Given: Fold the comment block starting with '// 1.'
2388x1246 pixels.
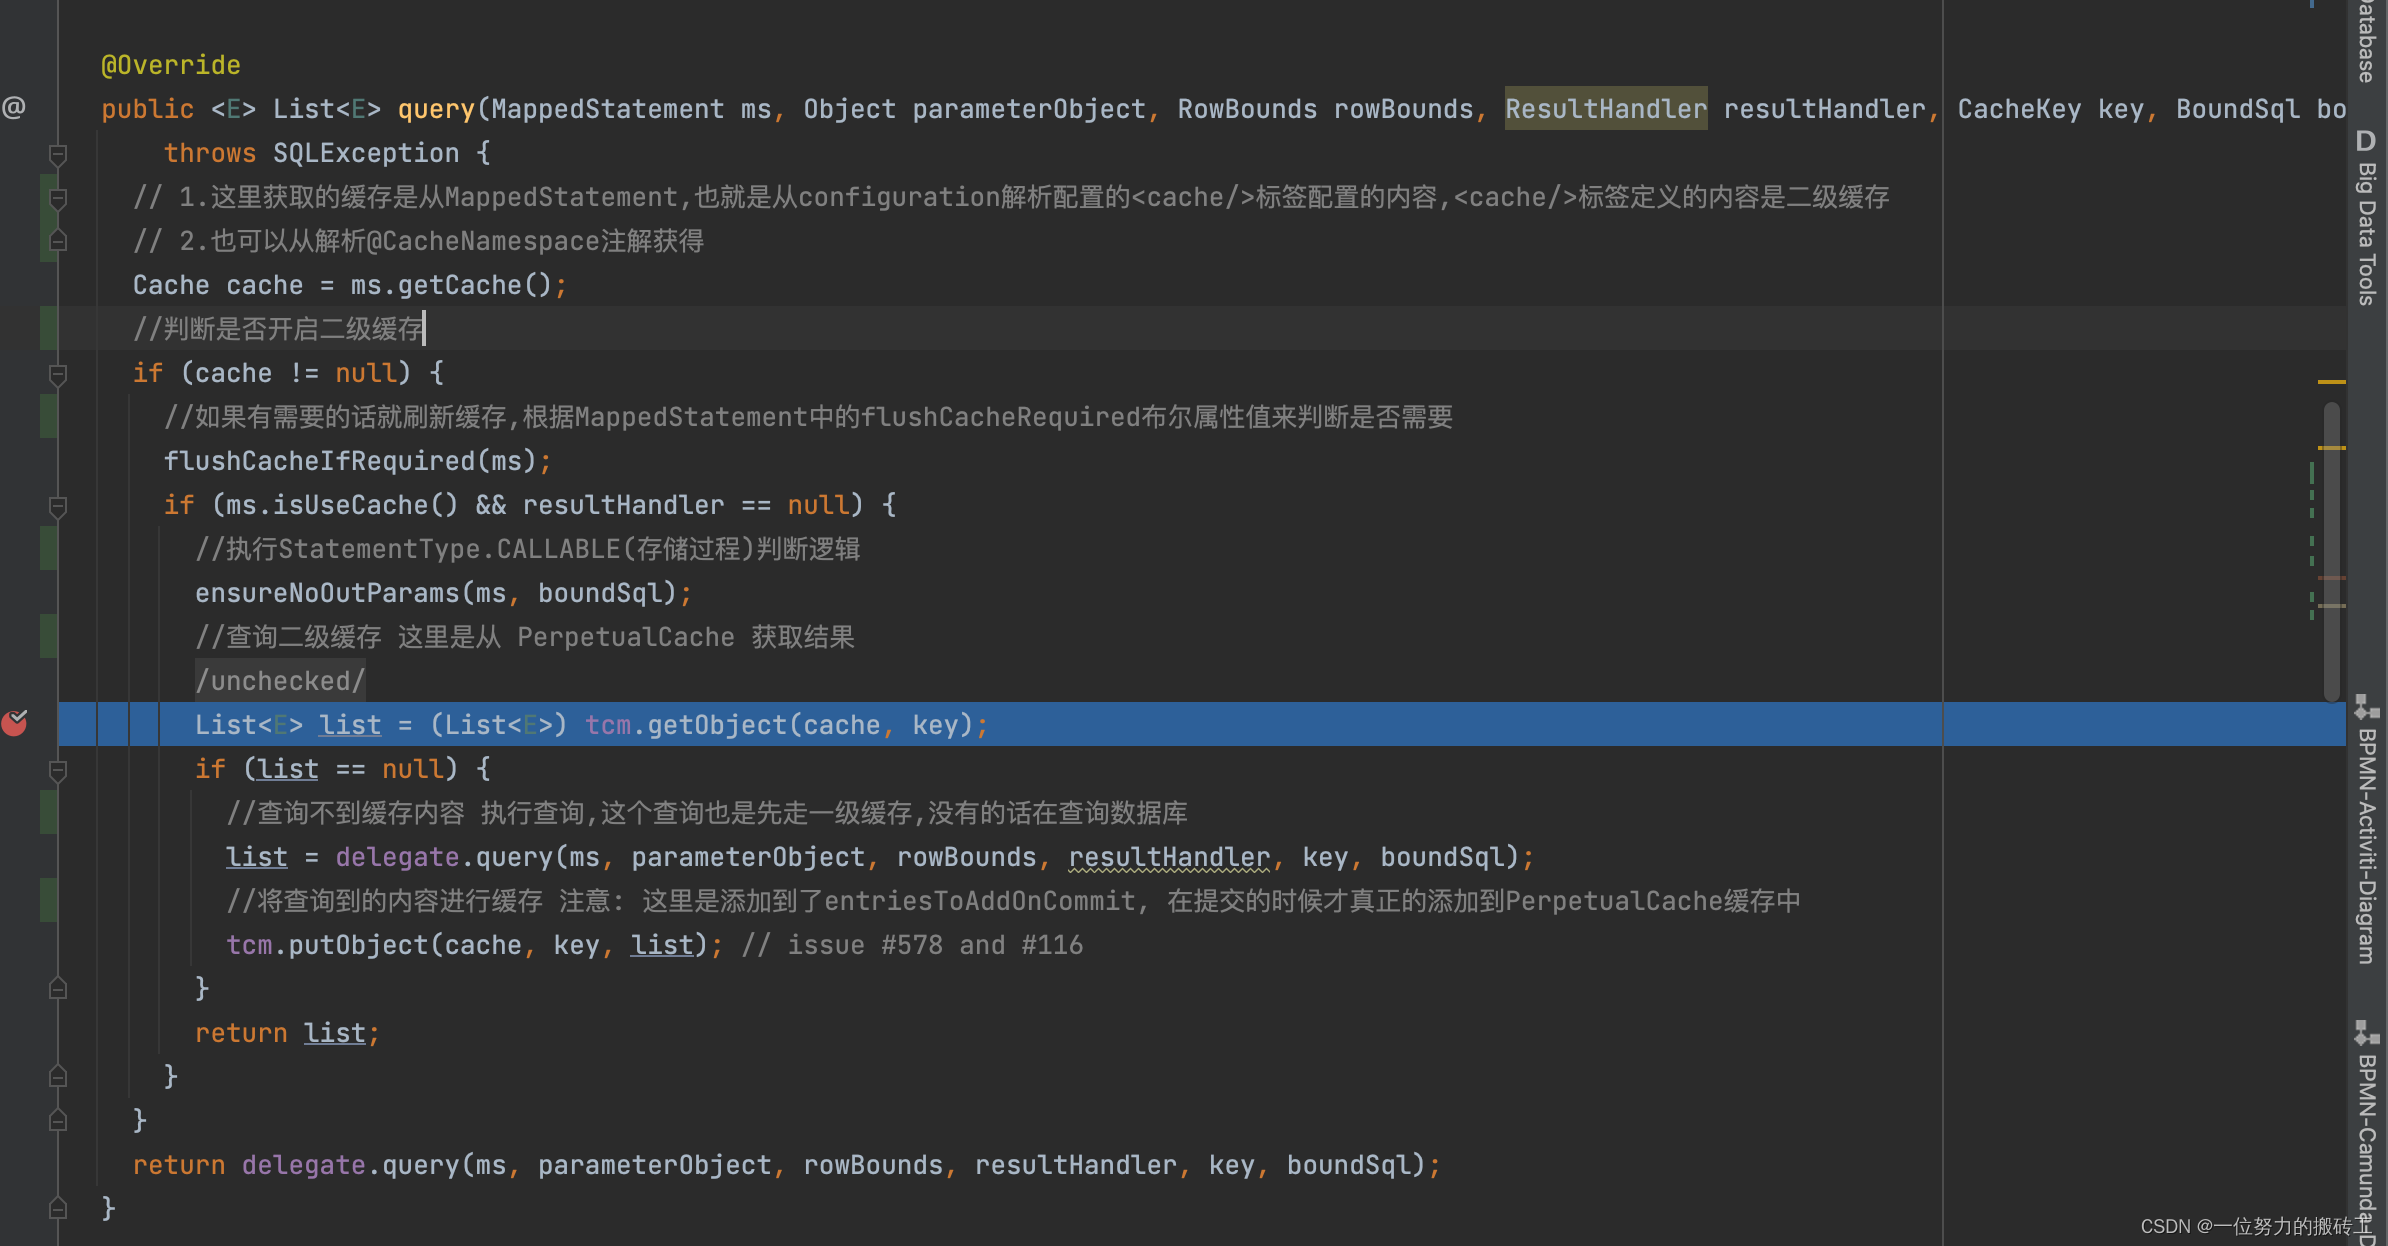Looking at the screenshot, I should pos(58,198).
